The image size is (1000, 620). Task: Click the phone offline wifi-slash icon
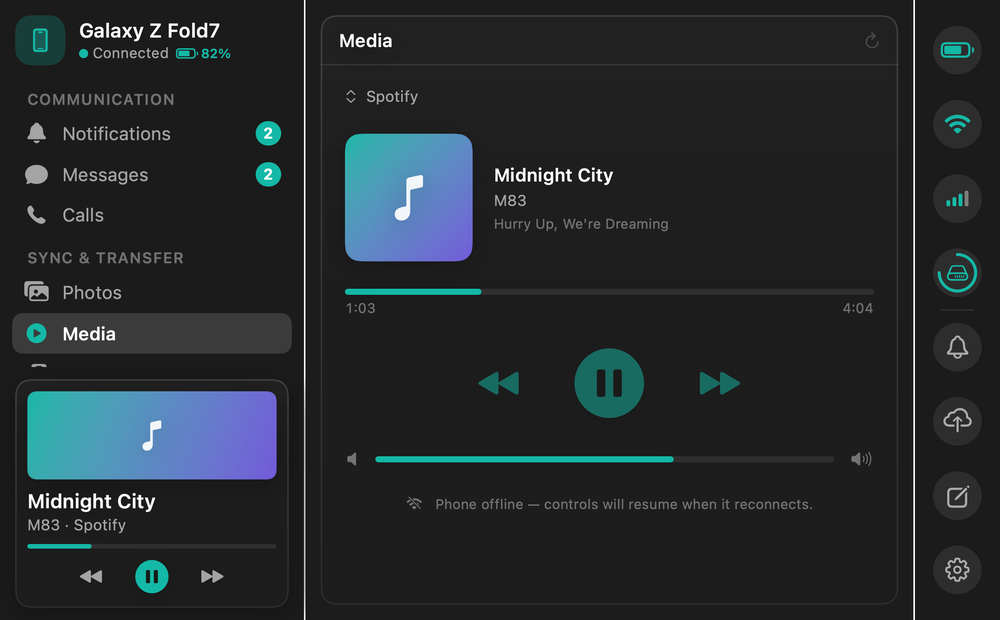[x=415, y=504]
